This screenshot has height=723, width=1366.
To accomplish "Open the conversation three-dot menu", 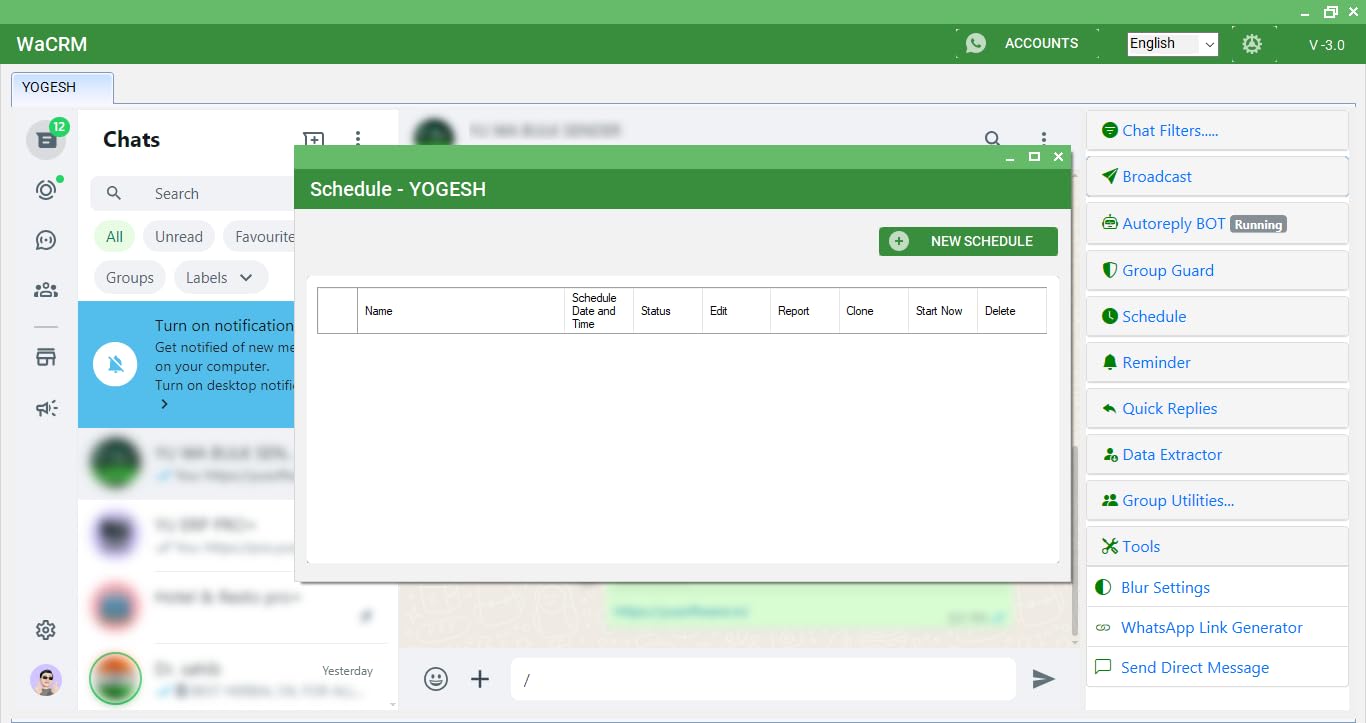I will click(x=1044, y=139).
